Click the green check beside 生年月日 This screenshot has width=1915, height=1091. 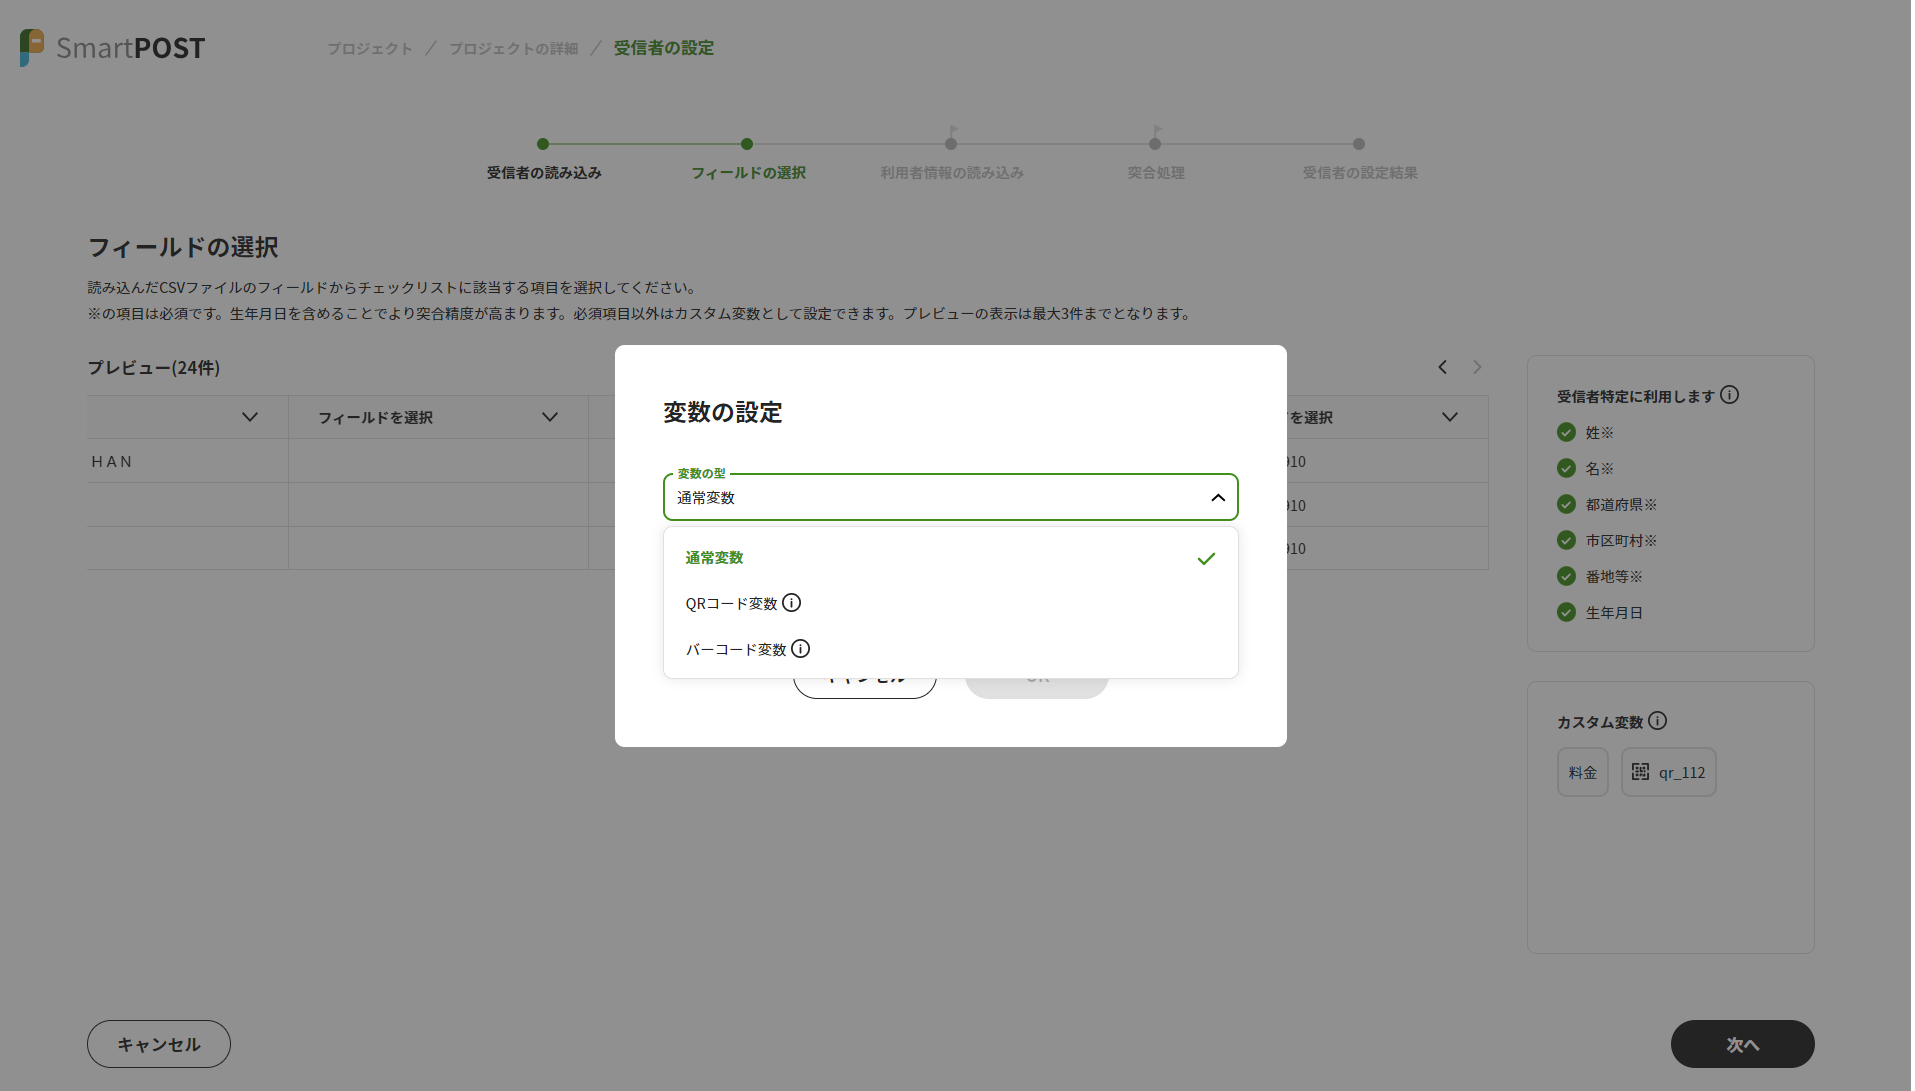[1566, 612]
